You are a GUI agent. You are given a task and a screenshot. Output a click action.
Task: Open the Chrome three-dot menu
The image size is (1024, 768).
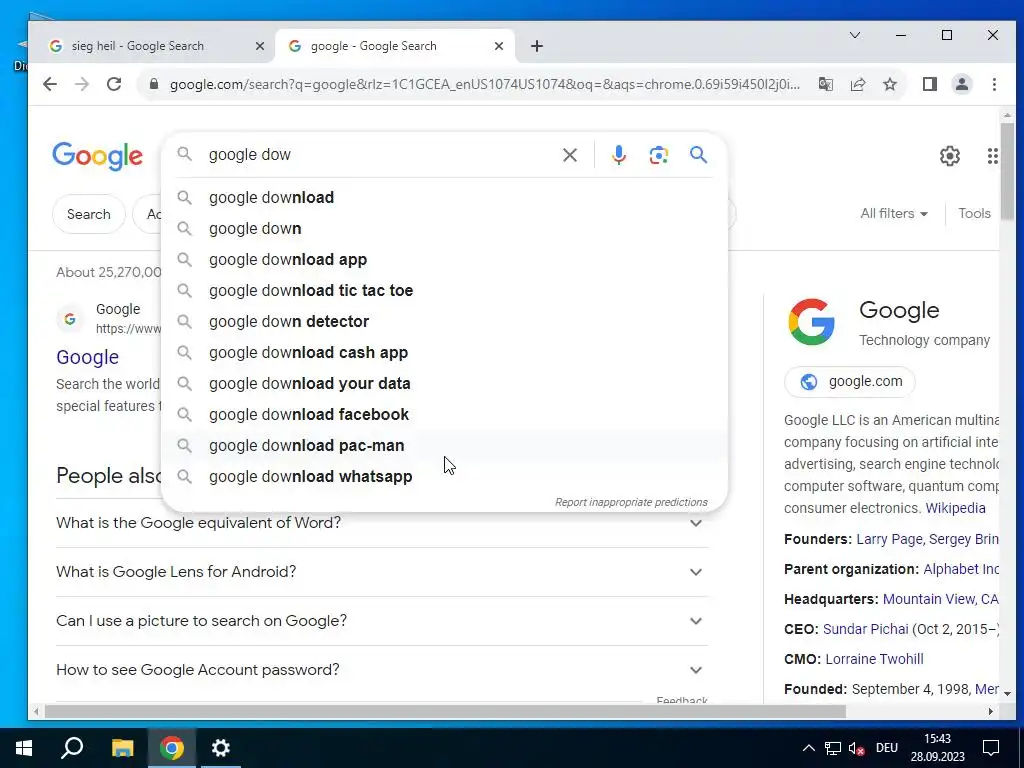[x=994, y=84]
